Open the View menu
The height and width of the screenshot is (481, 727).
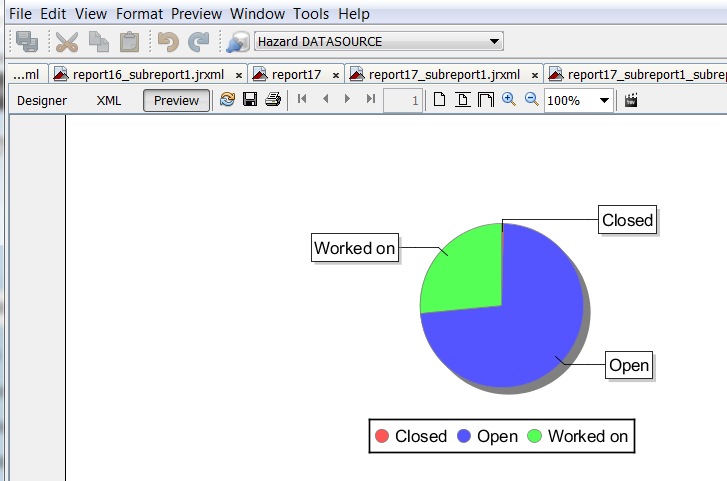(x=91, y=14)
